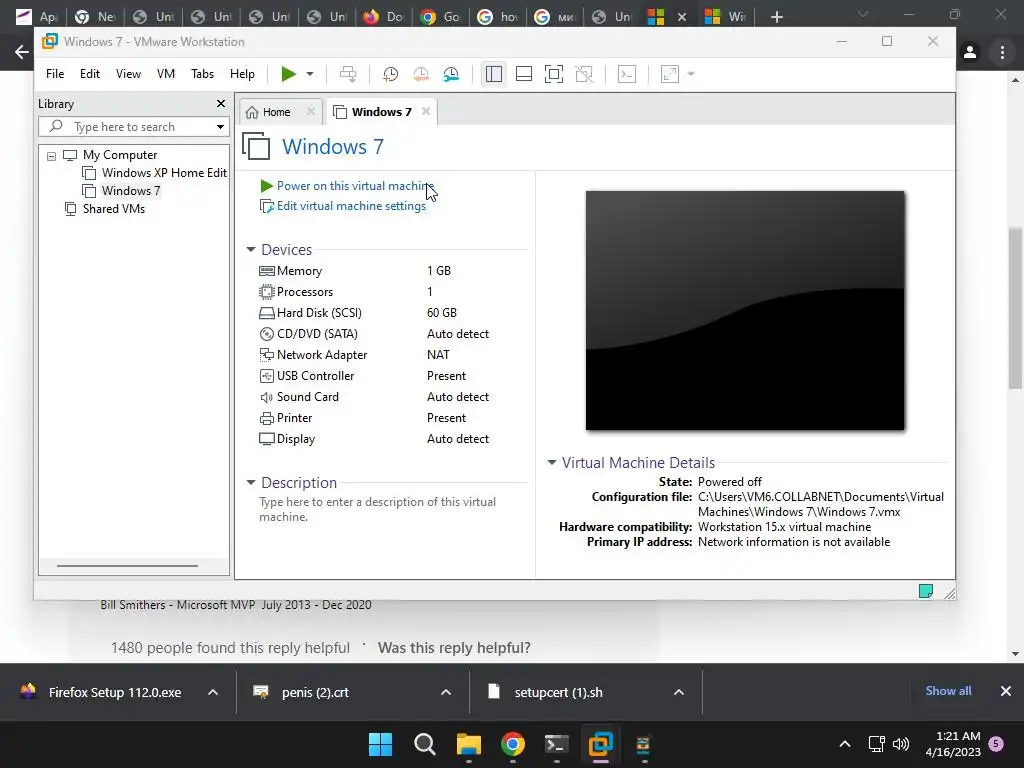The height and width of the screenshot is (768, 1024).
Task: Click the Sound Card icon
Action: click(266, 397)
